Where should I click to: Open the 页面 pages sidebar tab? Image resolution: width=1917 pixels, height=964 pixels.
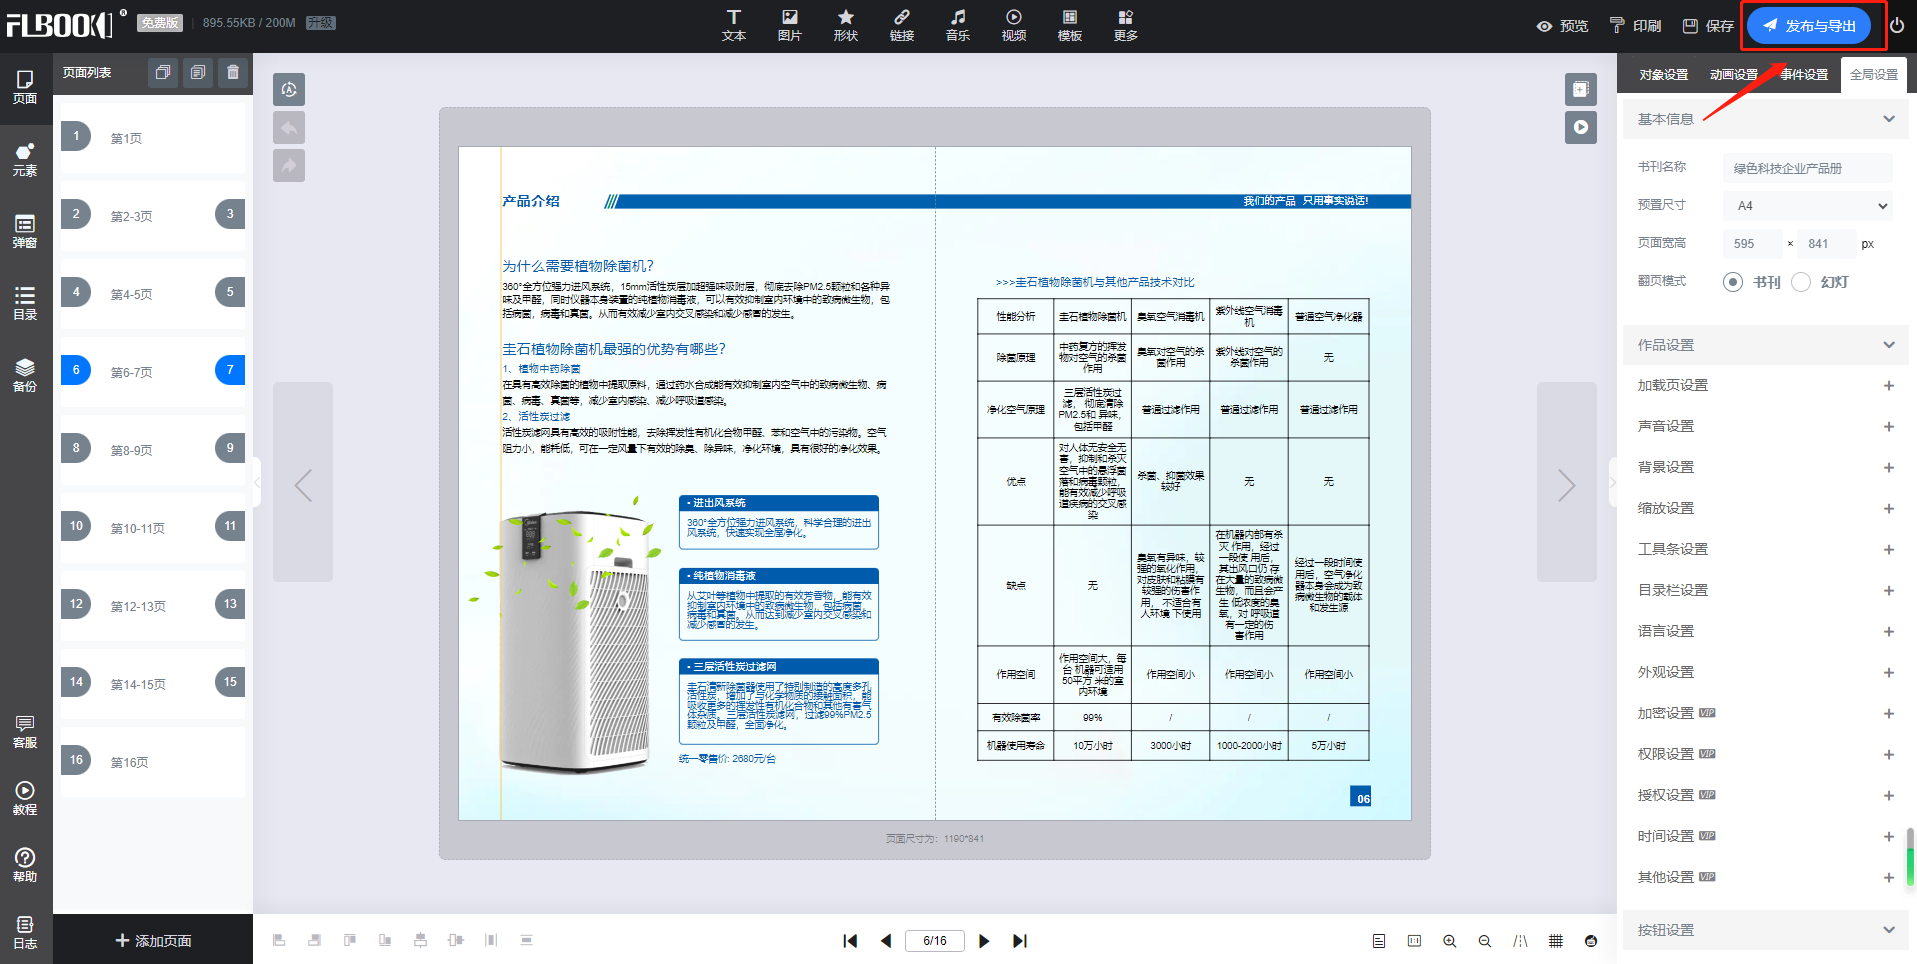tap(25, 87)
